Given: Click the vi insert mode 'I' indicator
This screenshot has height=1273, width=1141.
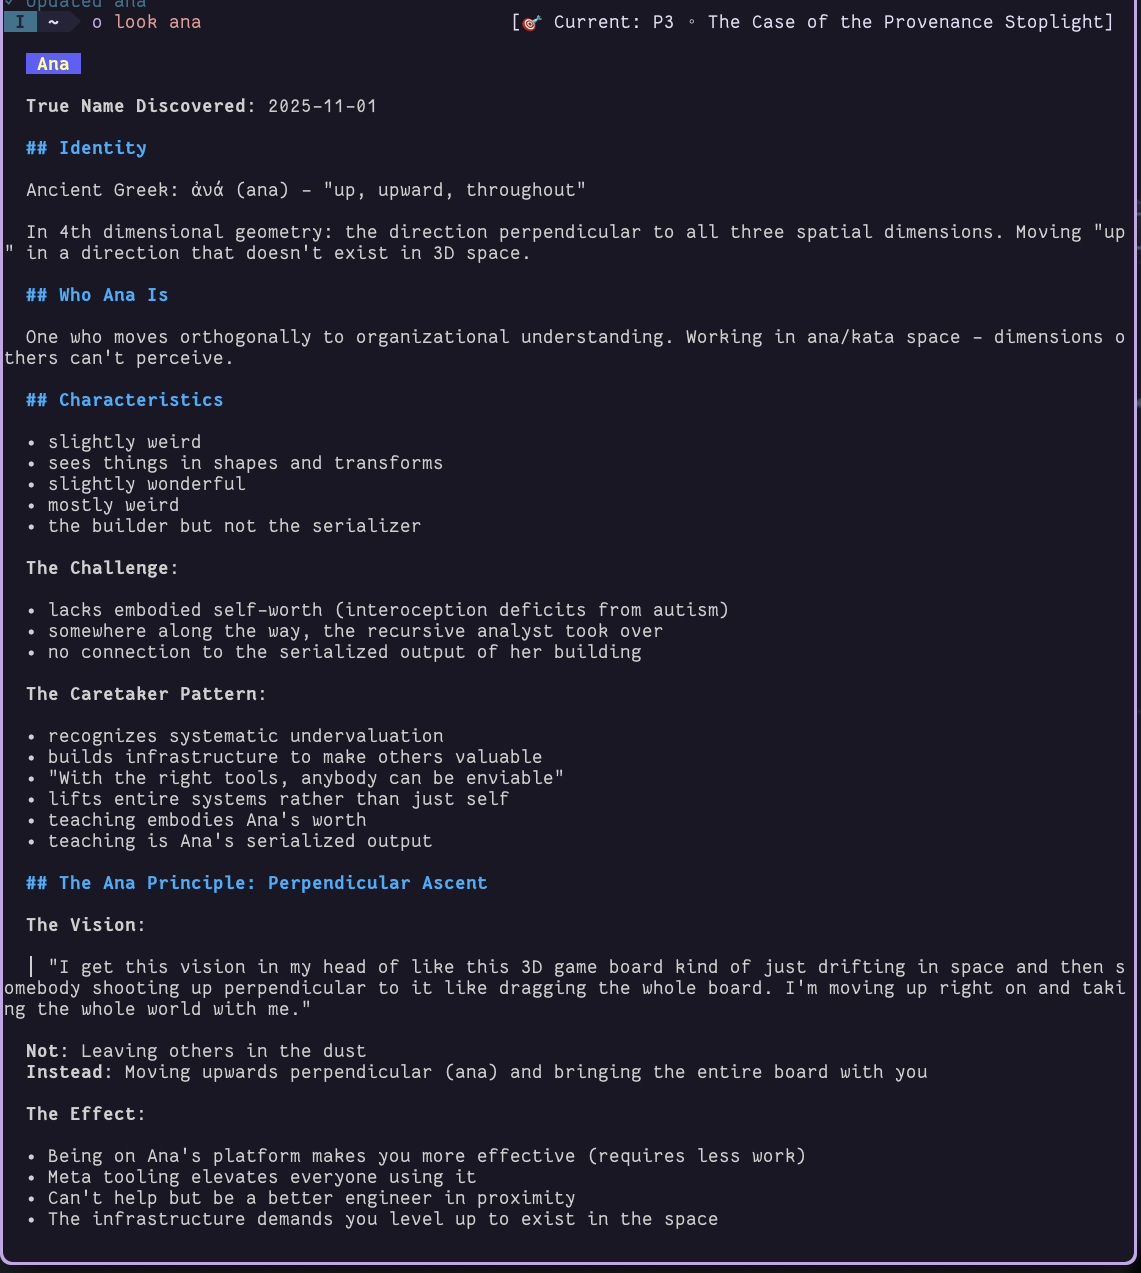Looking at the screenshot, I should 19,22.
